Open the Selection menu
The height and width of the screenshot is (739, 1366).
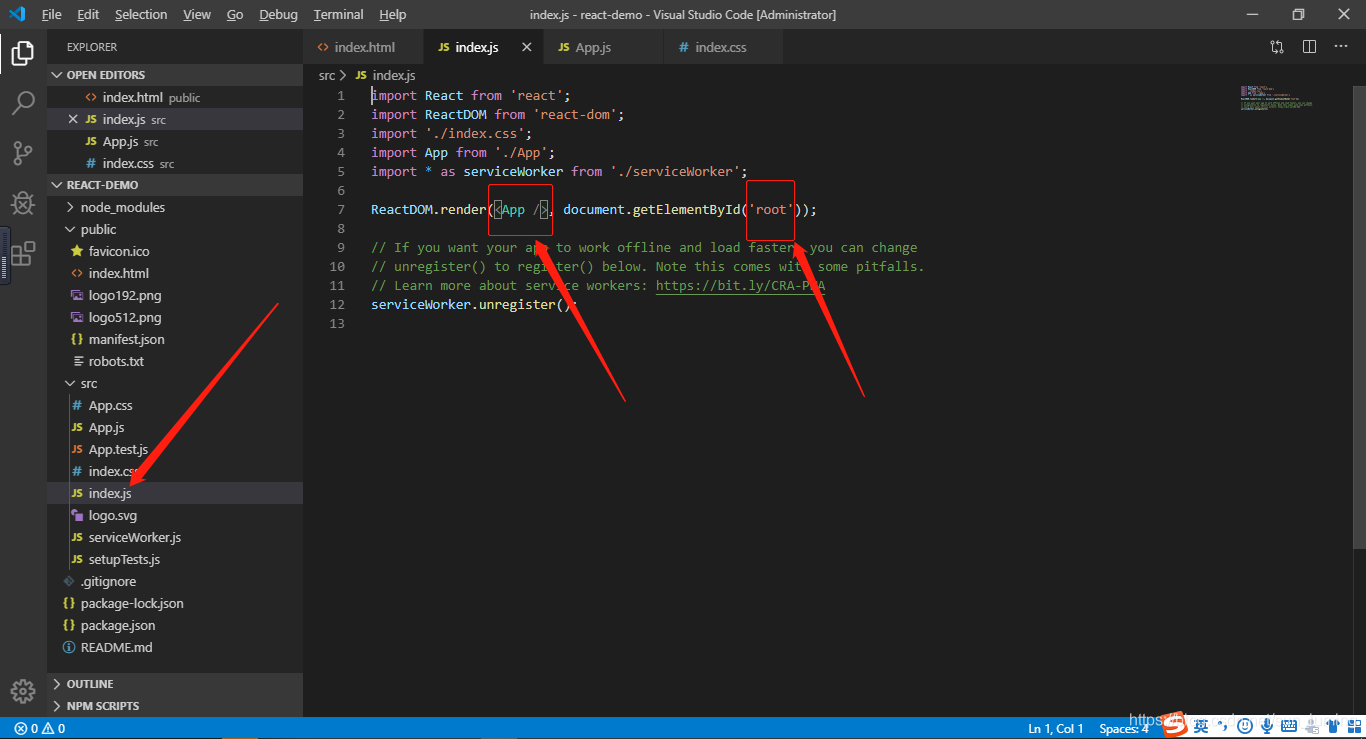click(x=141, y=14)
